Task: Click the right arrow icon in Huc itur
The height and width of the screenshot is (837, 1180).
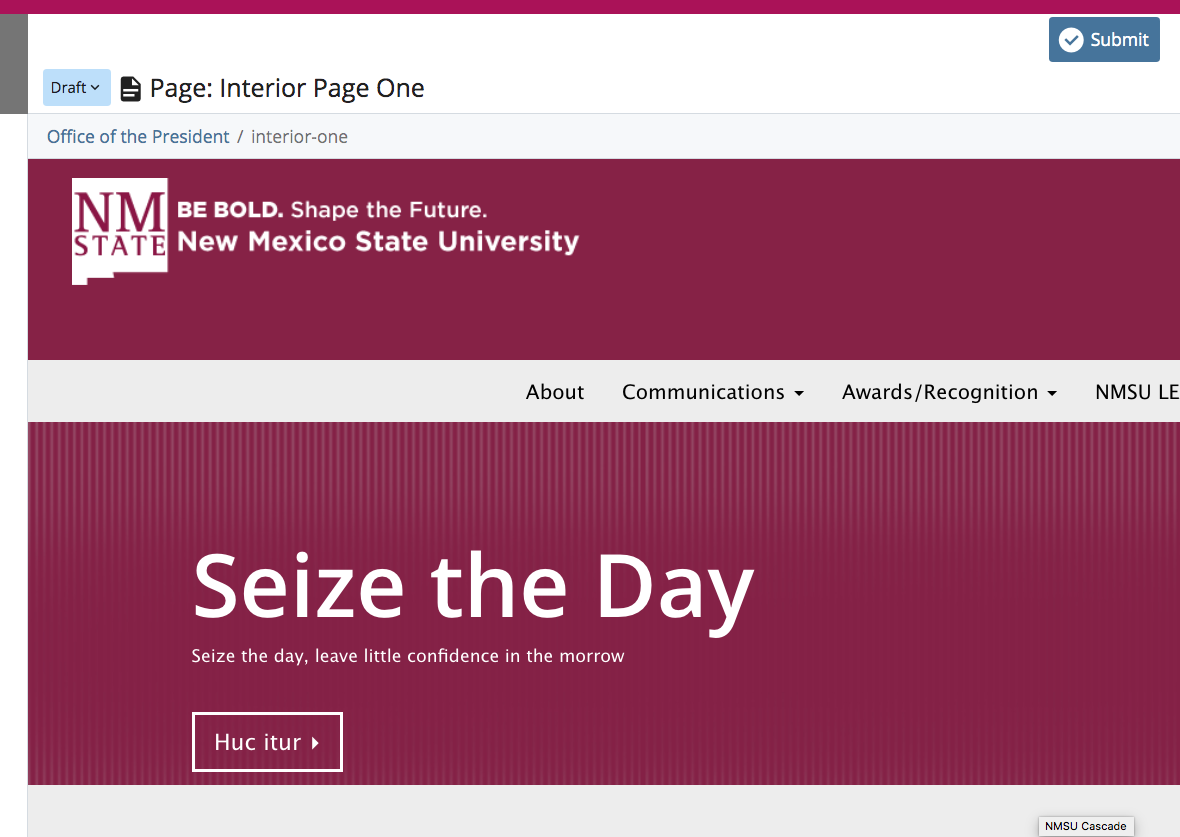Action: (x=315, y=743)
